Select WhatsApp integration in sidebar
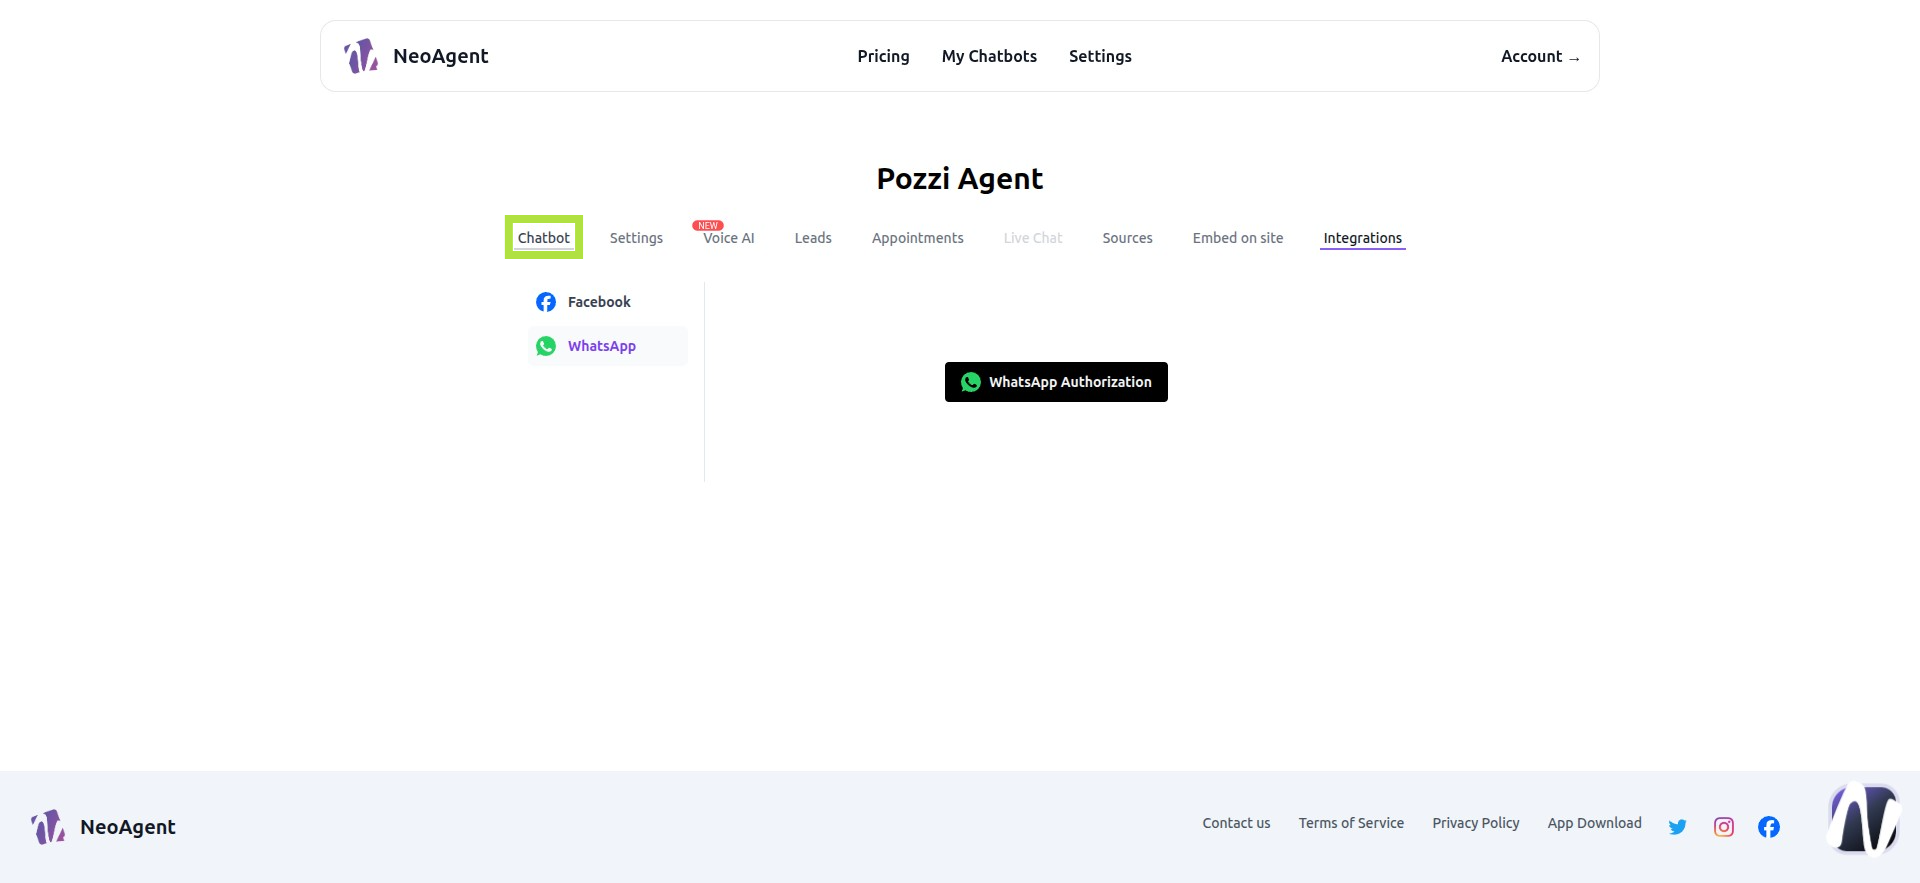The width and height of the screenshot is (1920, 883). pos(608,346)
